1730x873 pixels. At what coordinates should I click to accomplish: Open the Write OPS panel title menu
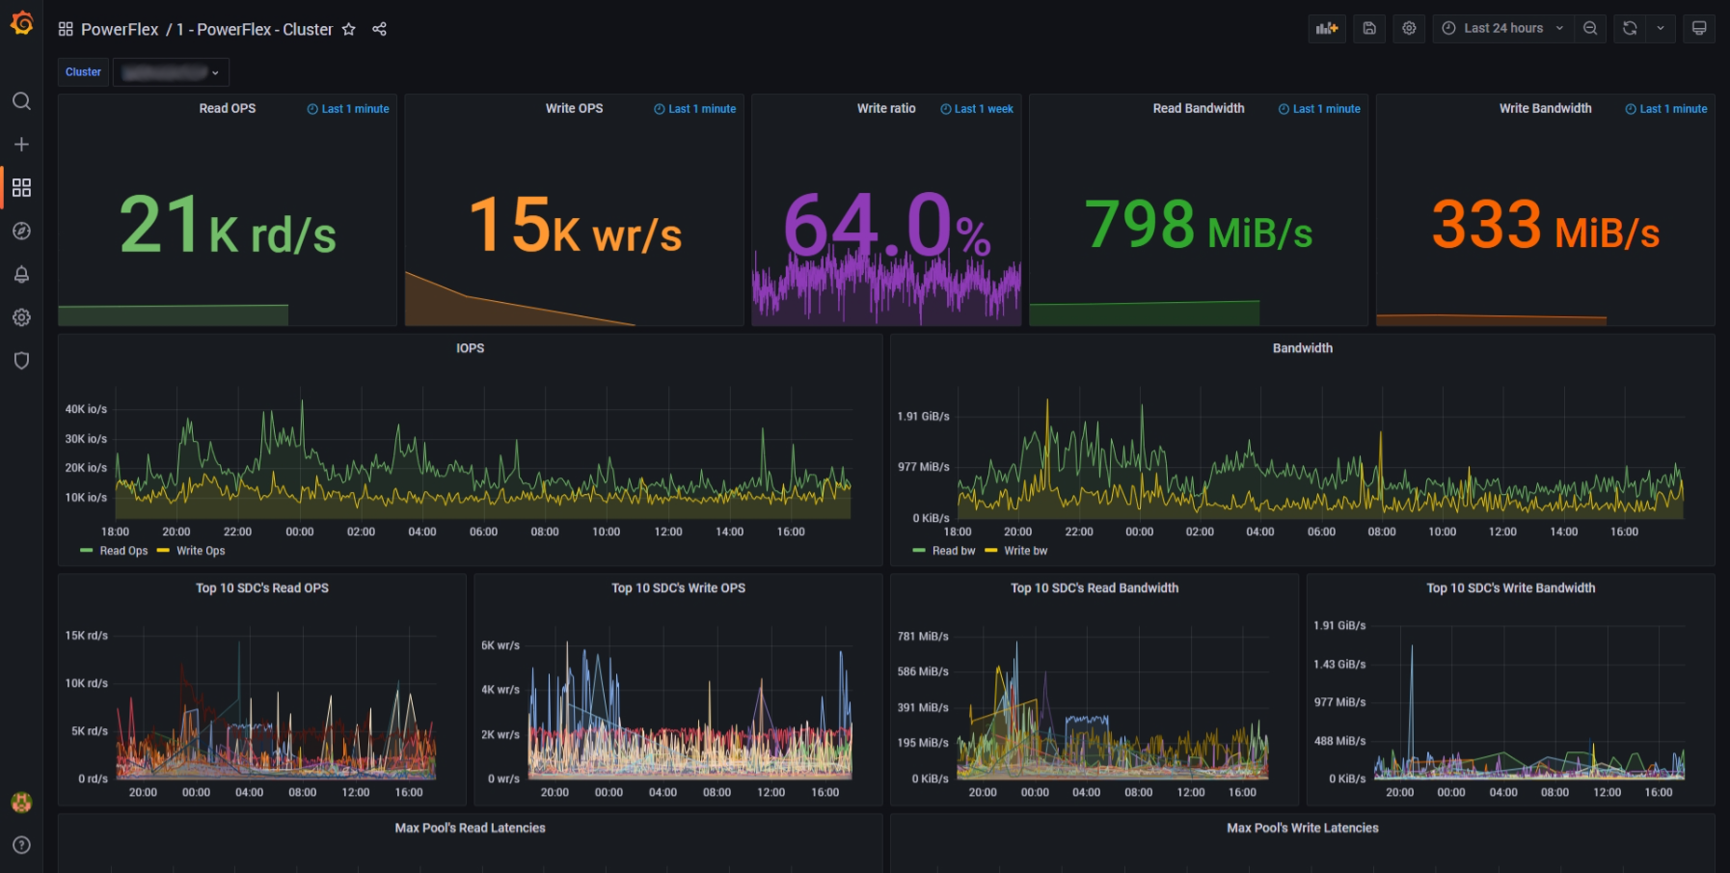(x=574, y=108)
